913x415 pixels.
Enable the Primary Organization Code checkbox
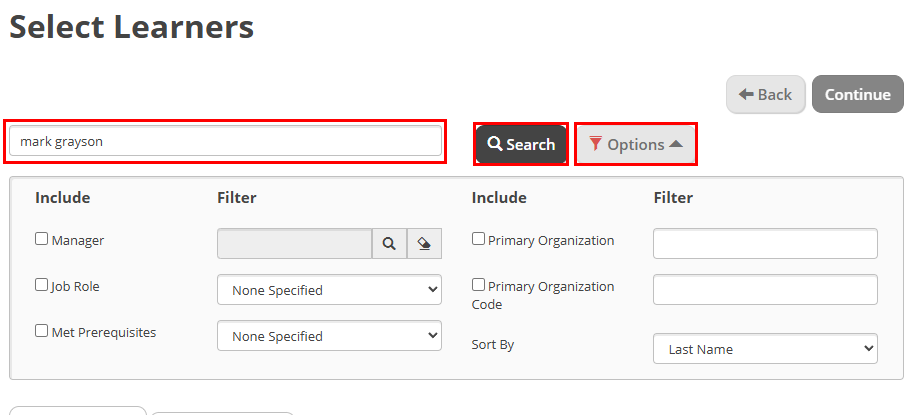click(x=479, y=285)
